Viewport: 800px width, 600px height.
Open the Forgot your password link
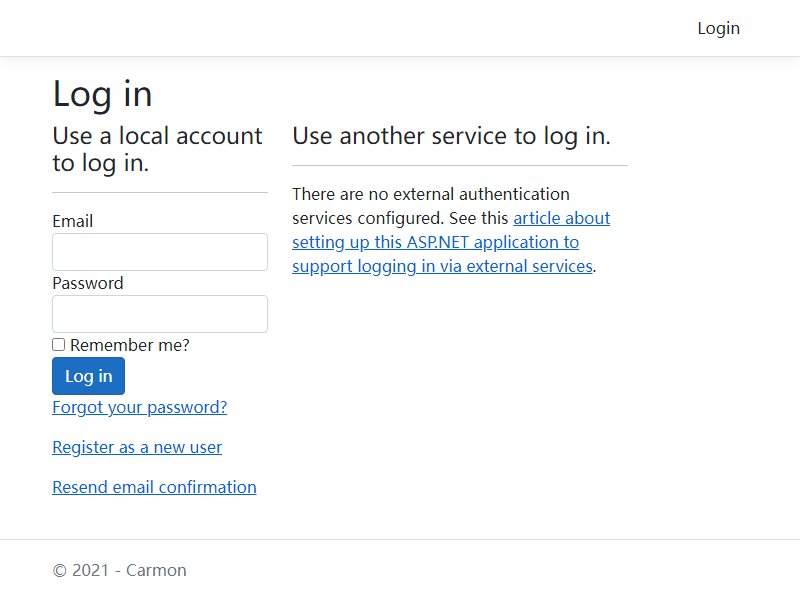(x=140, y=407)
